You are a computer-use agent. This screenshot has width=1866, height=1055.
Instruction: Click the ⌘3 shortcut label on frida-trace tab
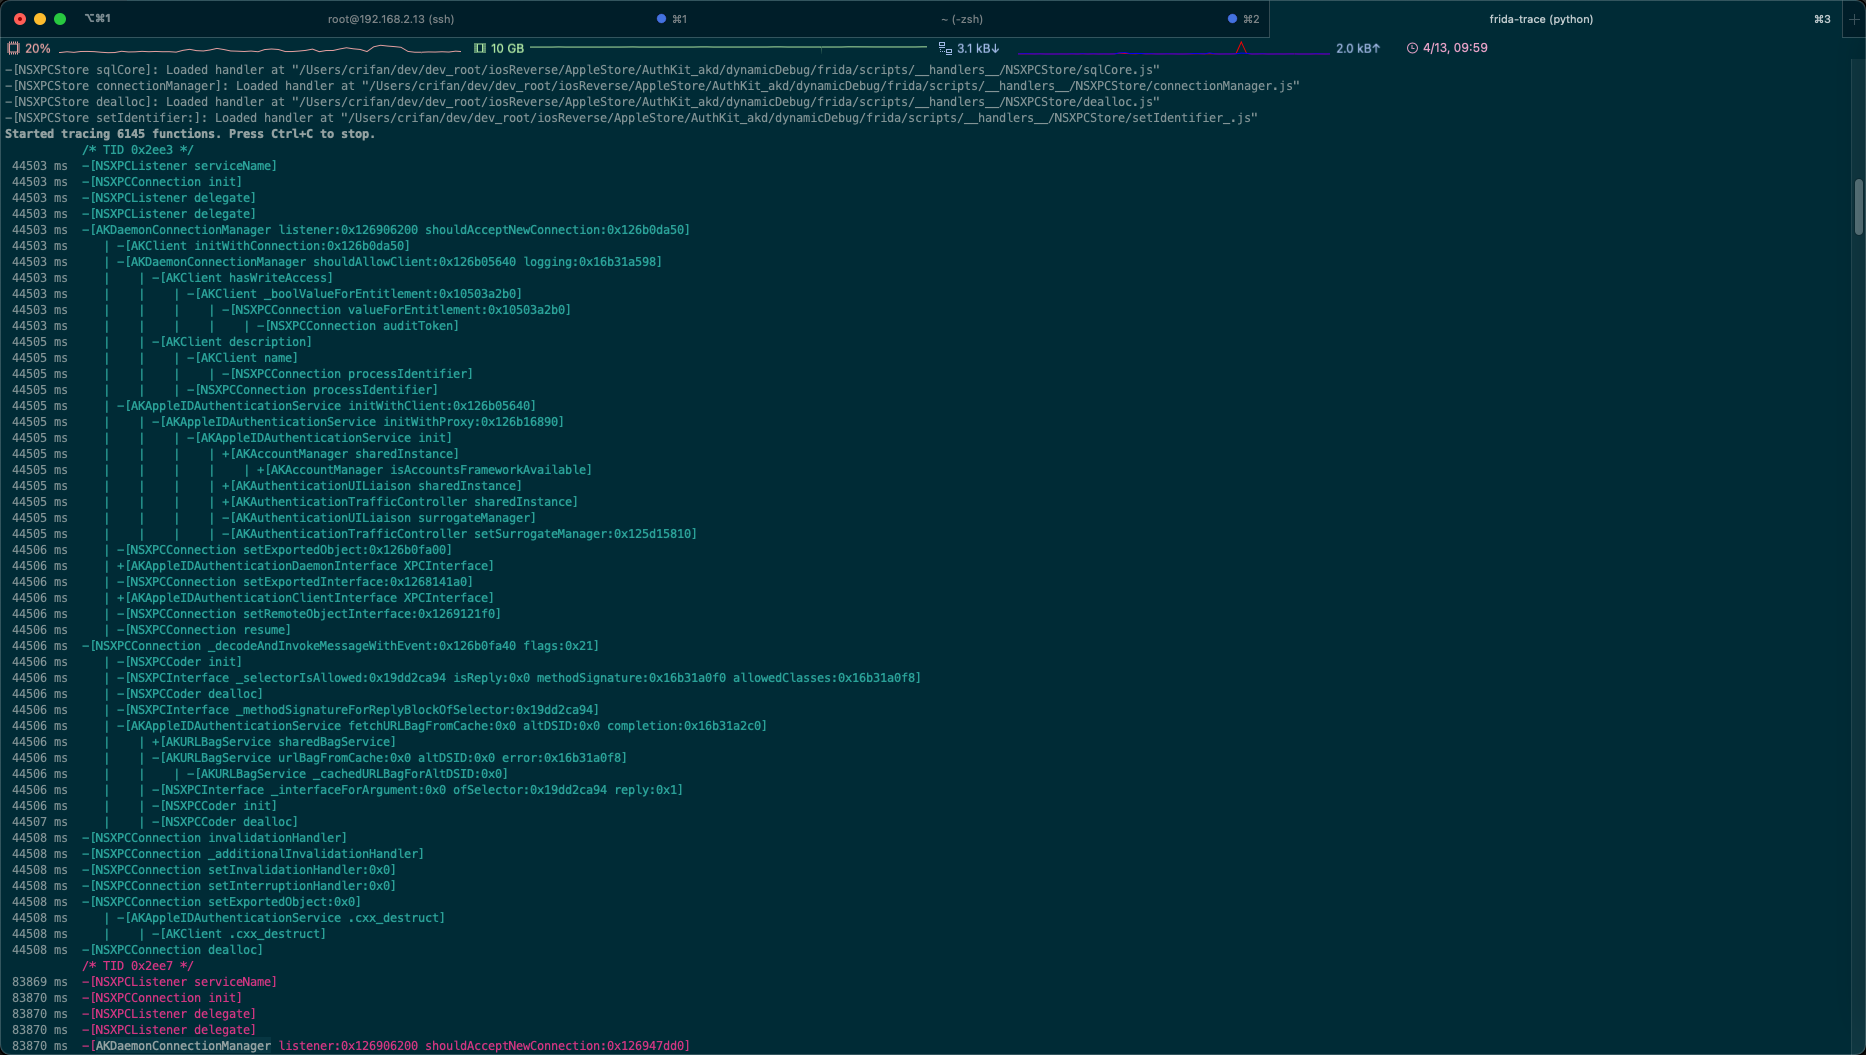[1822, 19]
